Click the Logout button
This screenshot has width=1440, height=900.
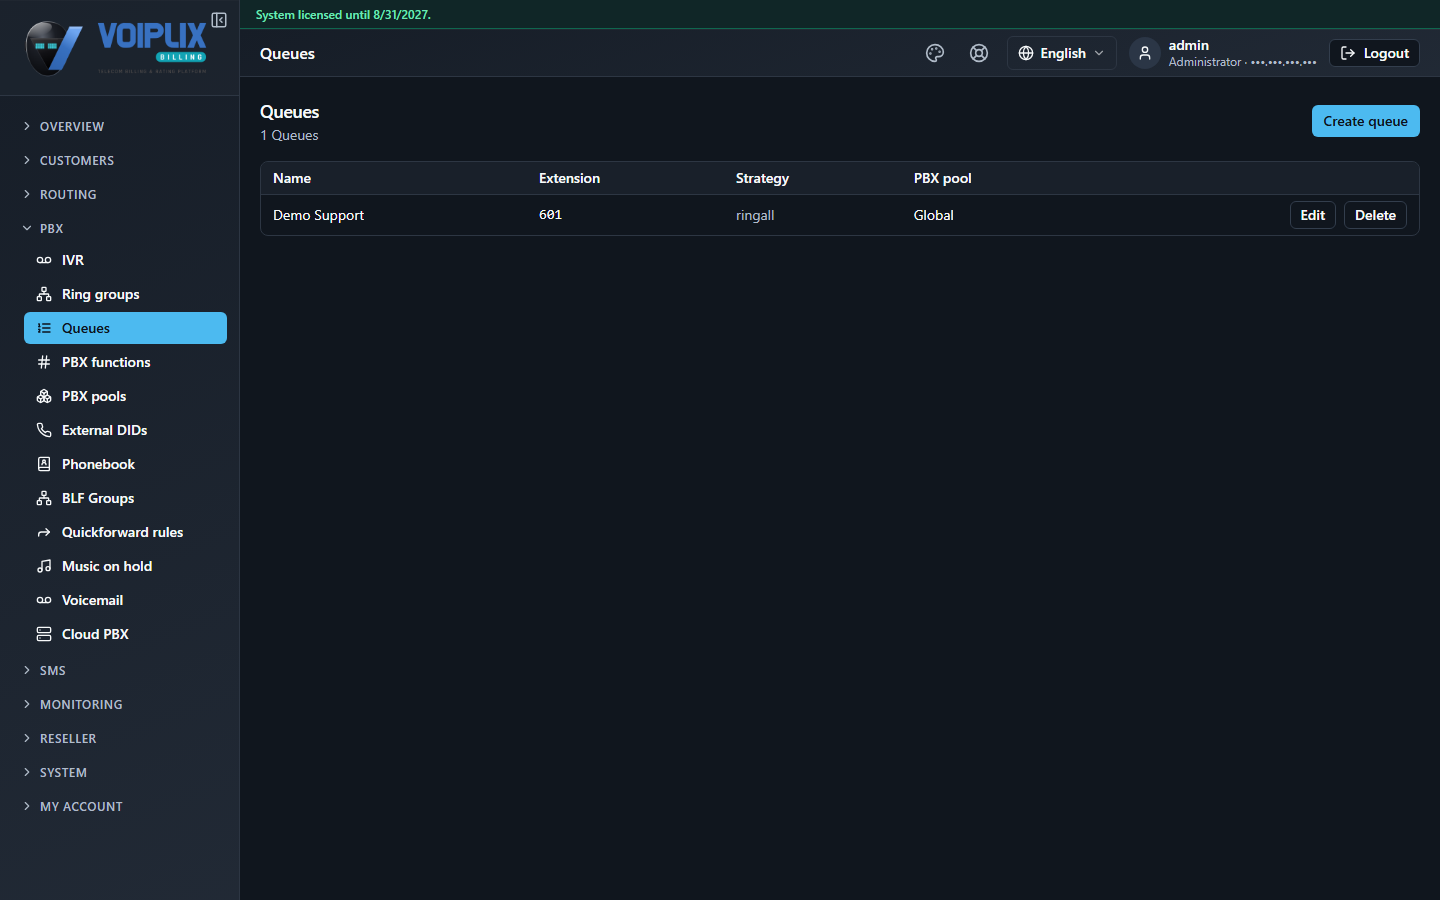(x=1374, y=53)
